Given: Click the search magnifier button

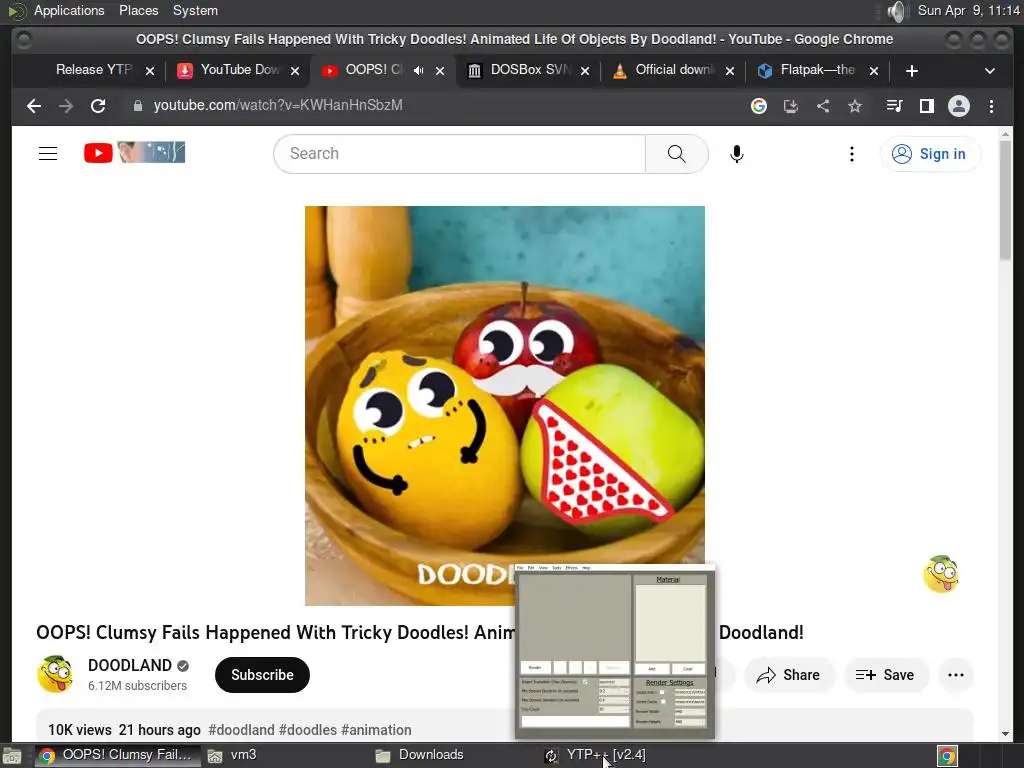Looking at the screenshot, I should pyautogui.click(x=677, y=153).
